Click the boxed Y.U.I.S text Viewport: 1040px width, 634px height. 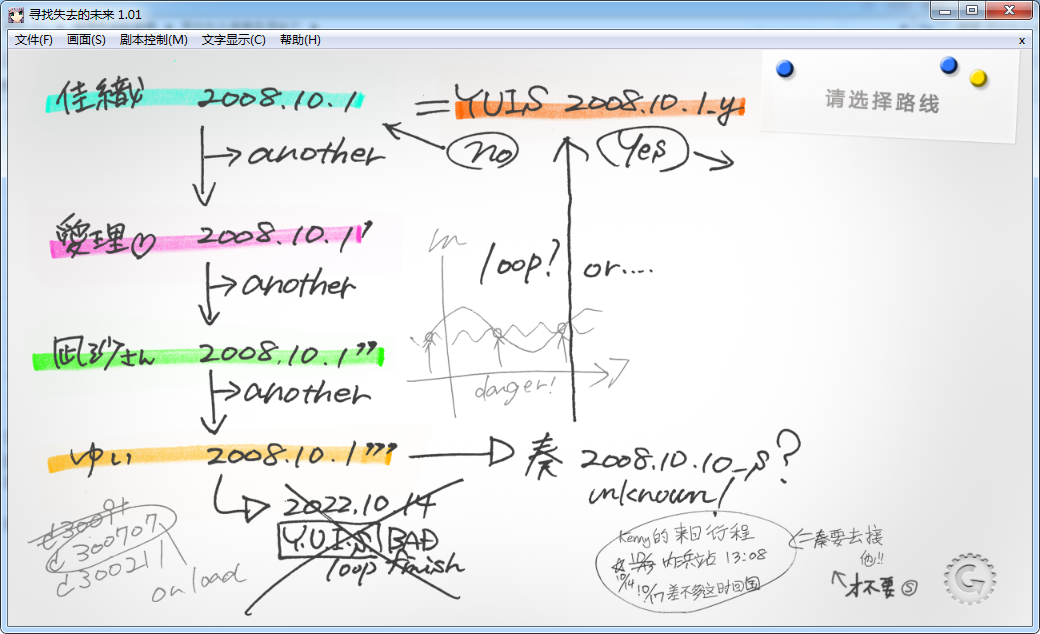(x=329, y=540)
